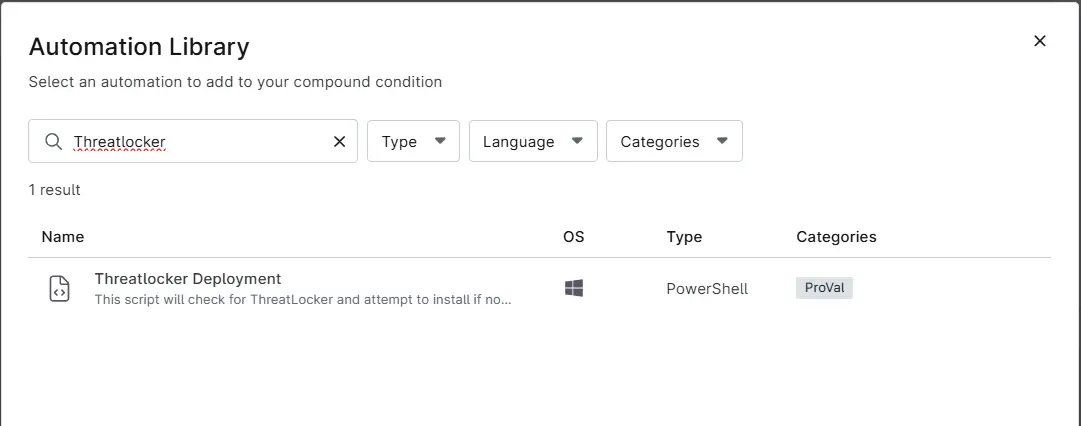The image size is (1081, 426).
Task: Clear the Threatlocker search text
Action: [339, 141]
